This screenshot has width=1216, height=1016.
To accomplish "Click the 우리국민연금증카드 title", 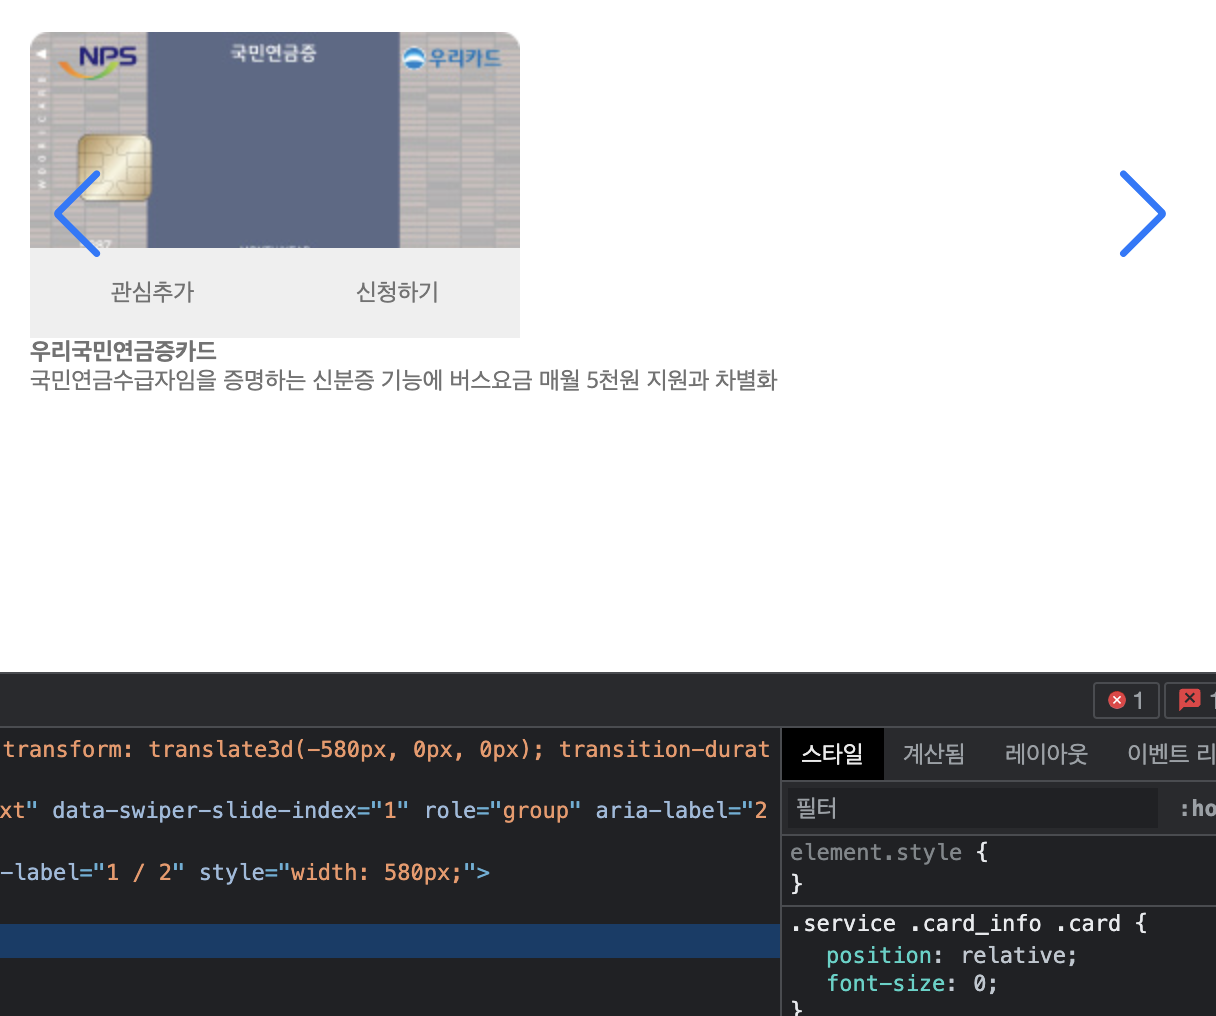I will tap(123, 351).
